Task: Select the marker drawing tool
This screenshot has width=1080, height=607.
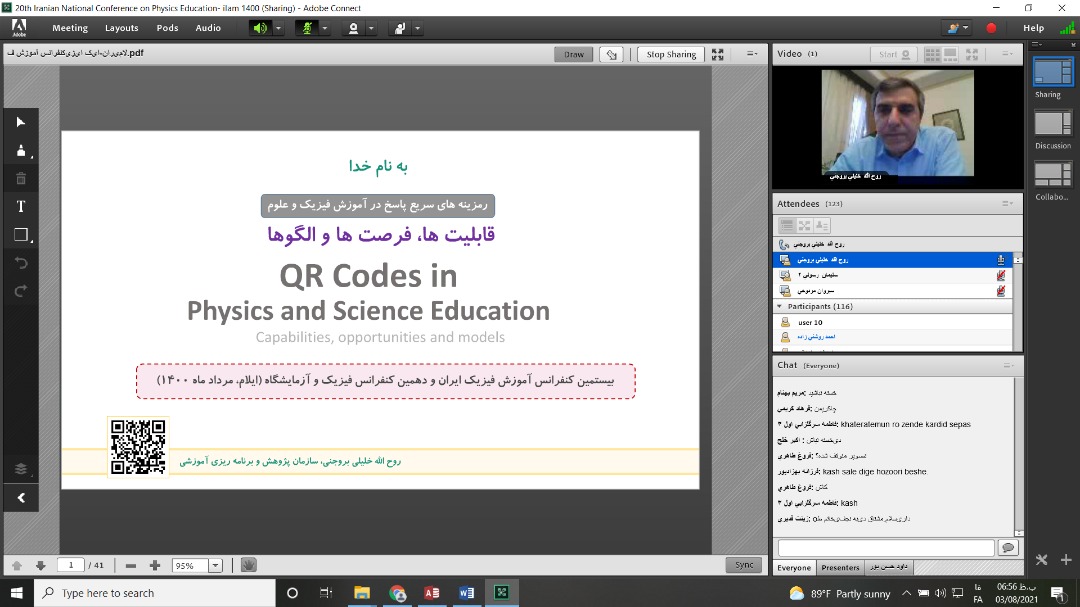Action: point(21,151)
